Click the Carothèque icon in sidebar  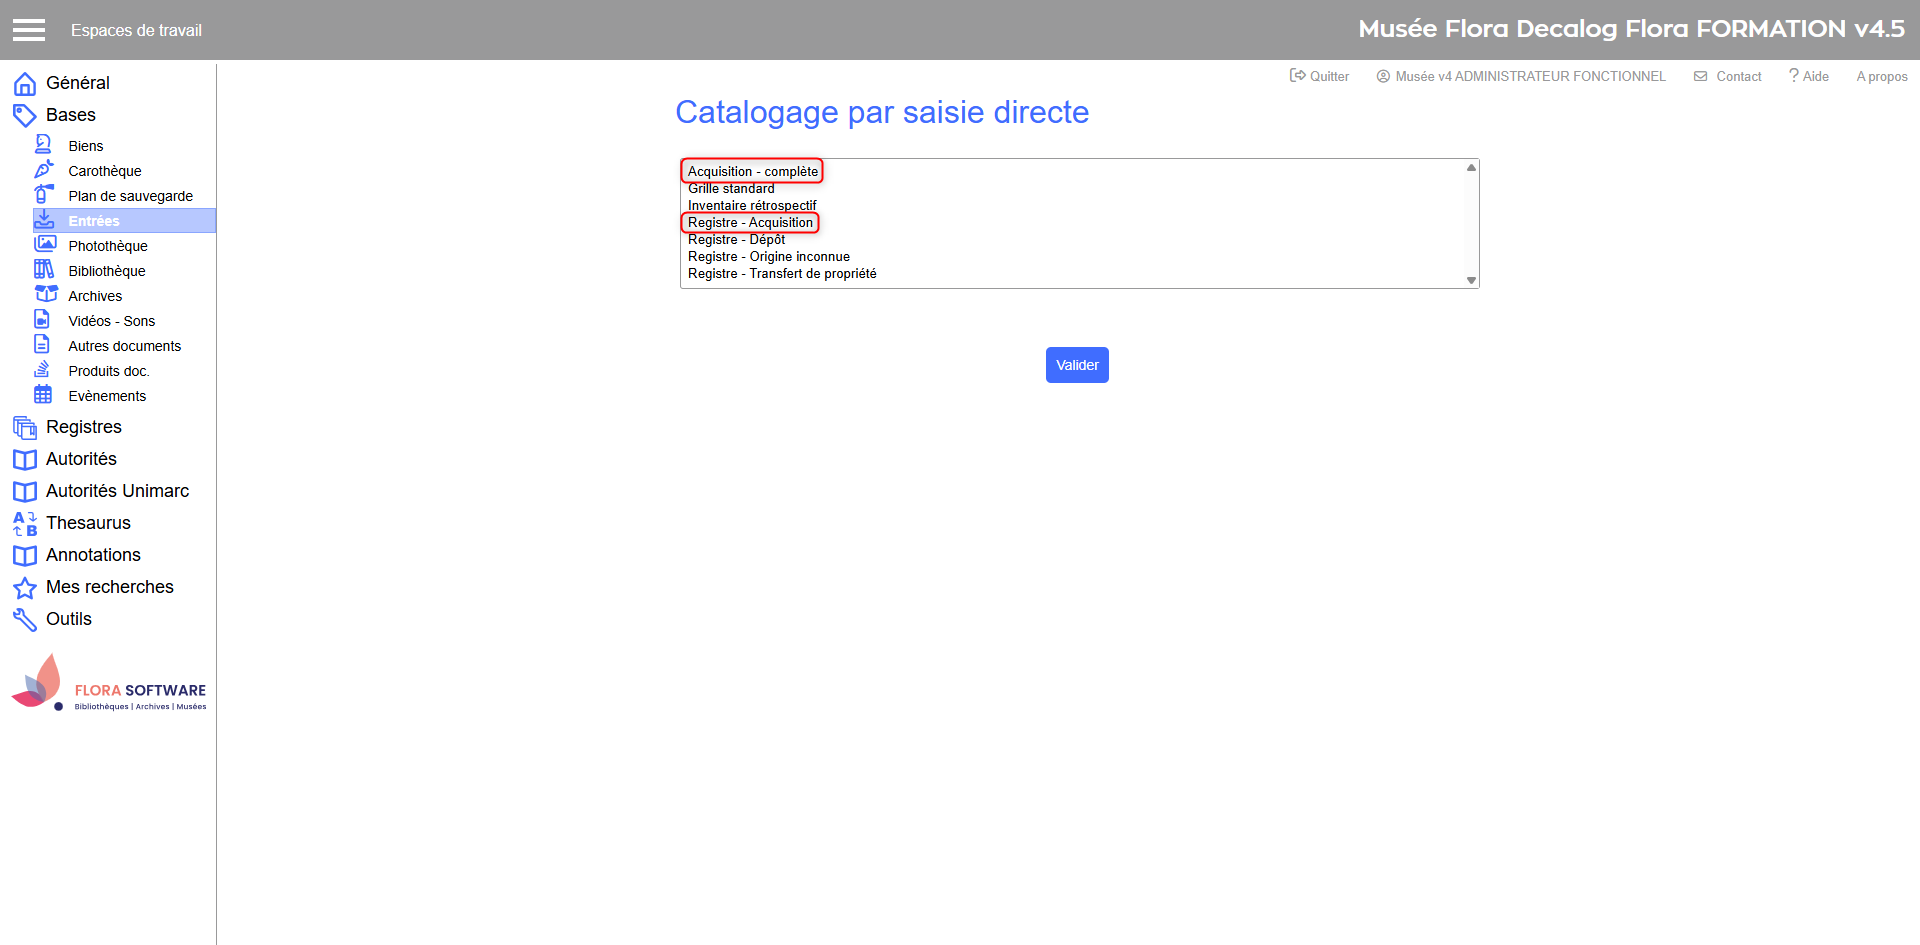(x=44, y=170)
